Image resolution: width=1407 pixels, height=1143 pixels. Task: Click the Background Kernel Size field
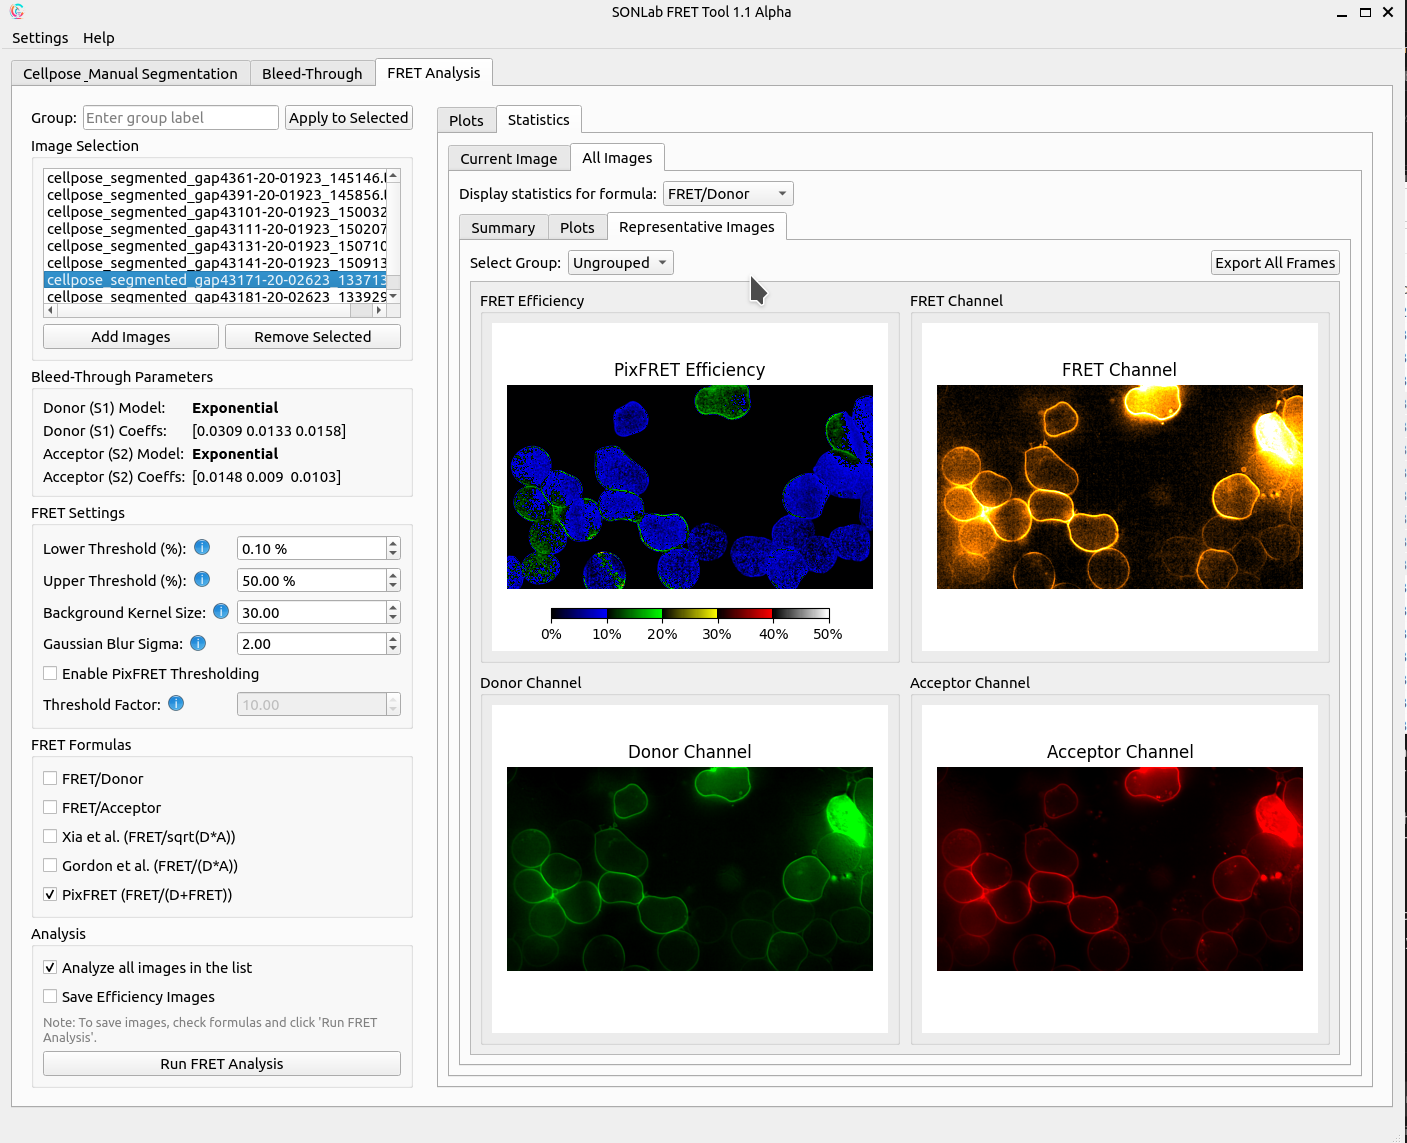312,612
